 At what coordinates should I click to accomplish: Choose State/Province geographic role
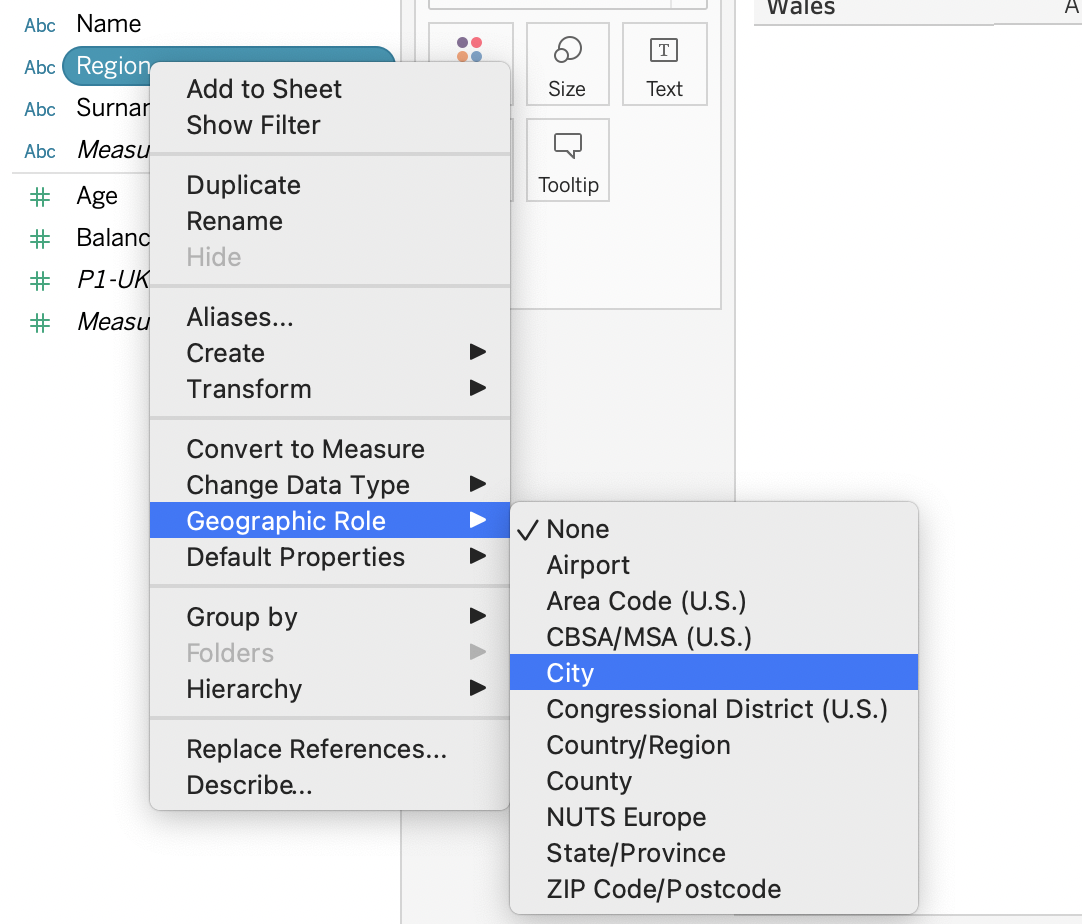coord(636,853)
